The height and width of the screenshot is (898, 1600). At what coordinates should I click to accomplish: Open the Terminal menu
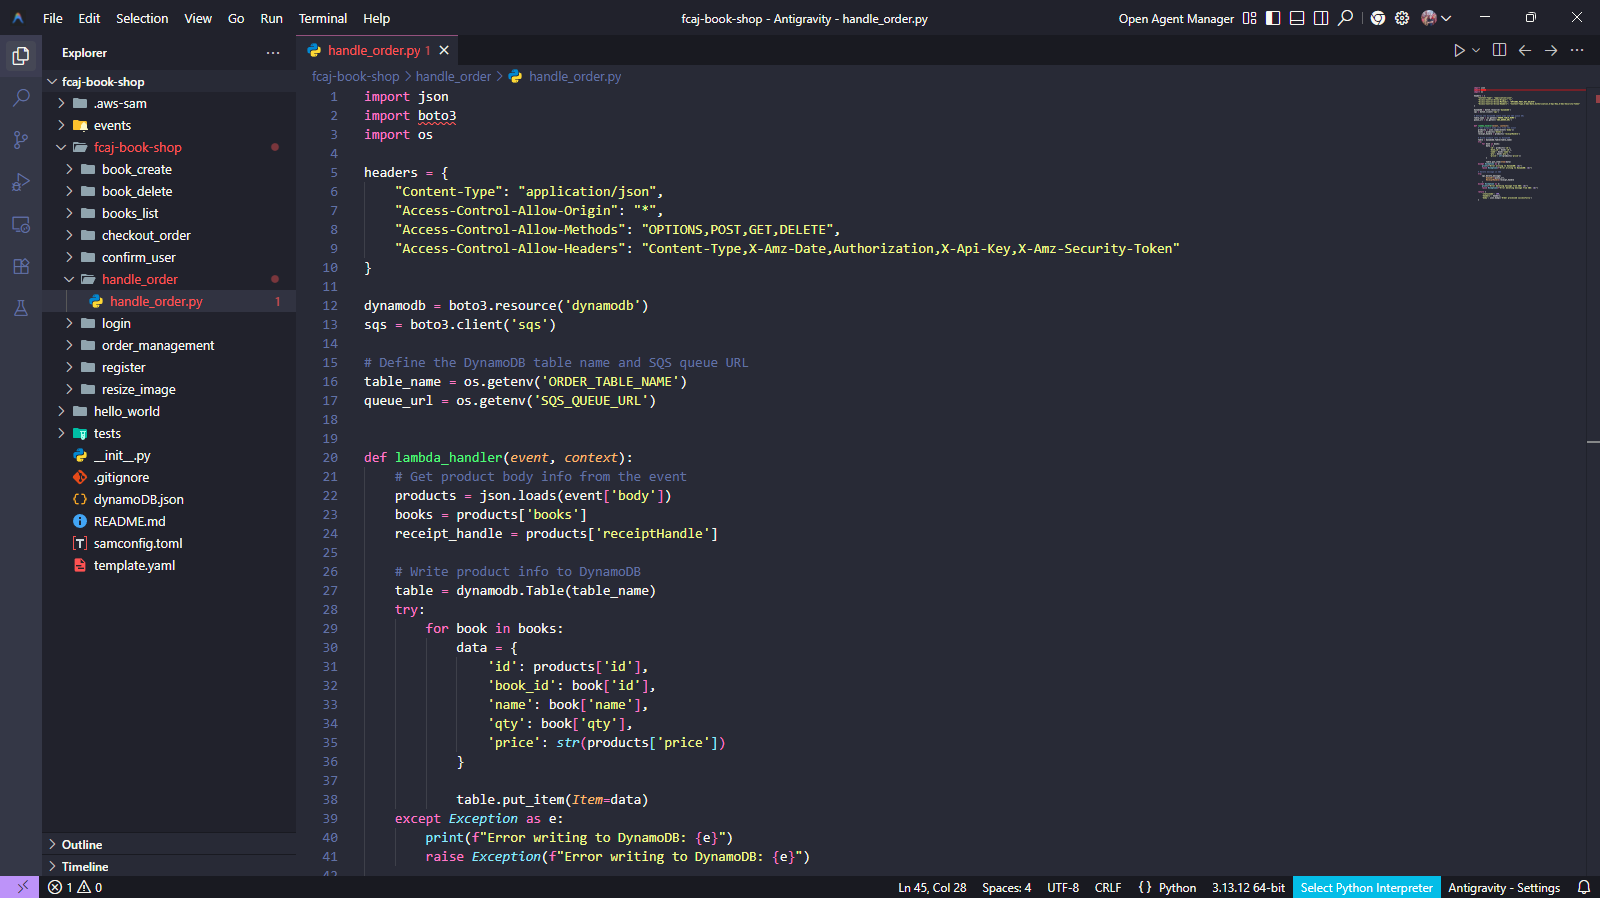pyautogui.click(x=323, y=18)
